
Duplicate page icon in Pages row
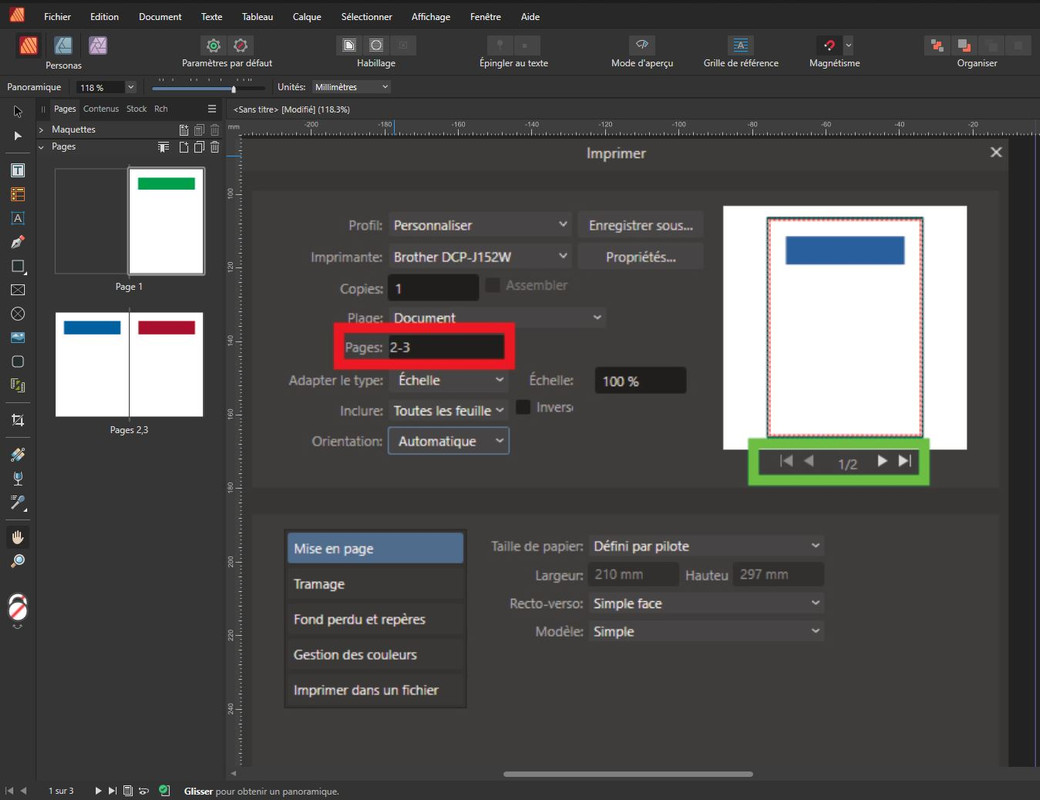pos(199,147)
